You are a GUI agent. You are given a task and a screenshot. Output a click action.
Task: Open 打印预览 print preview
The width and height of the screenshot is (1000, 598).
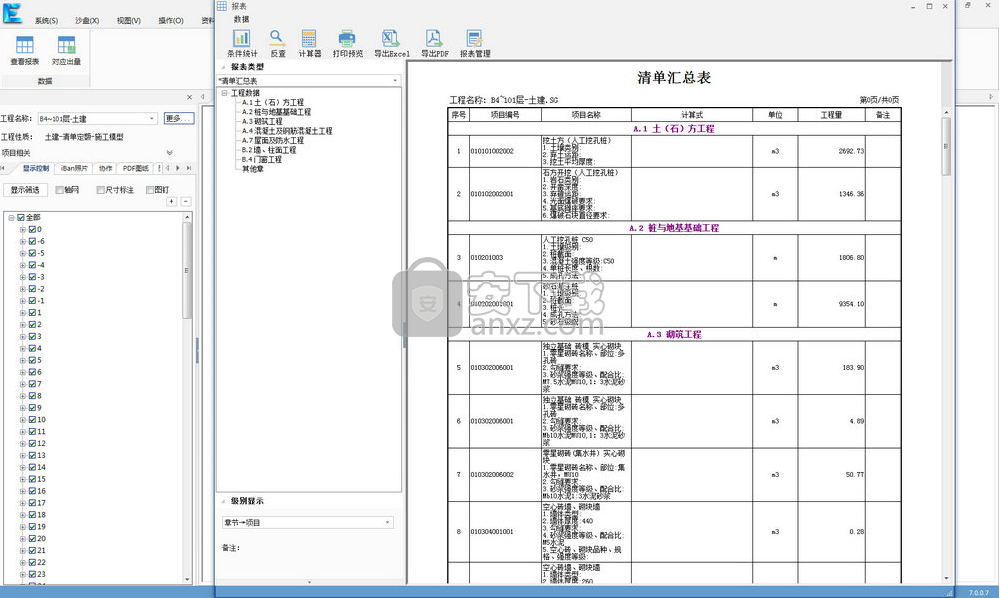pos(348,43)
